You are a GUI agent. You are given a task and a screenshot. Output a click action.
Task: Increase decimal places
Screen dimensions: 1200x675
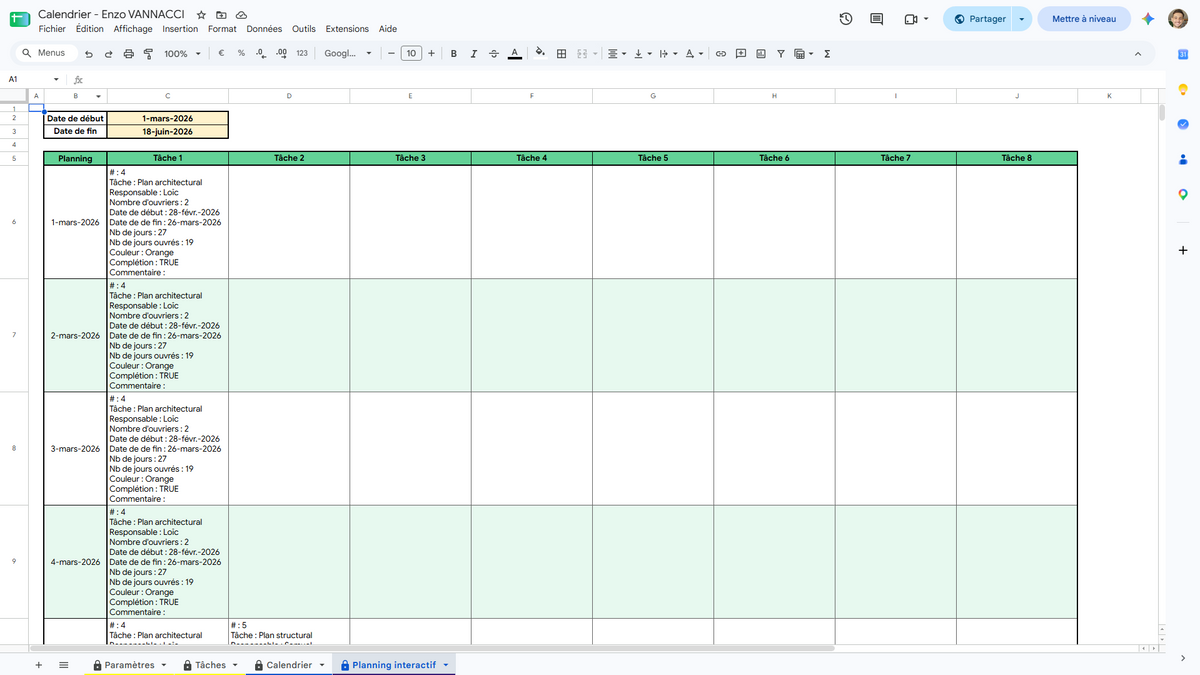click(281, 53)
